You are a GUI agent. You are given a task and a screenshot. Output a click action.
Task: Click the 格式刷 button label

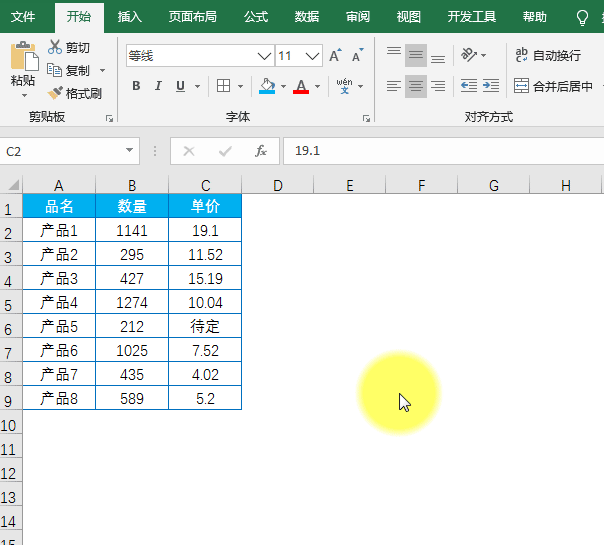(x=84, y=93)
